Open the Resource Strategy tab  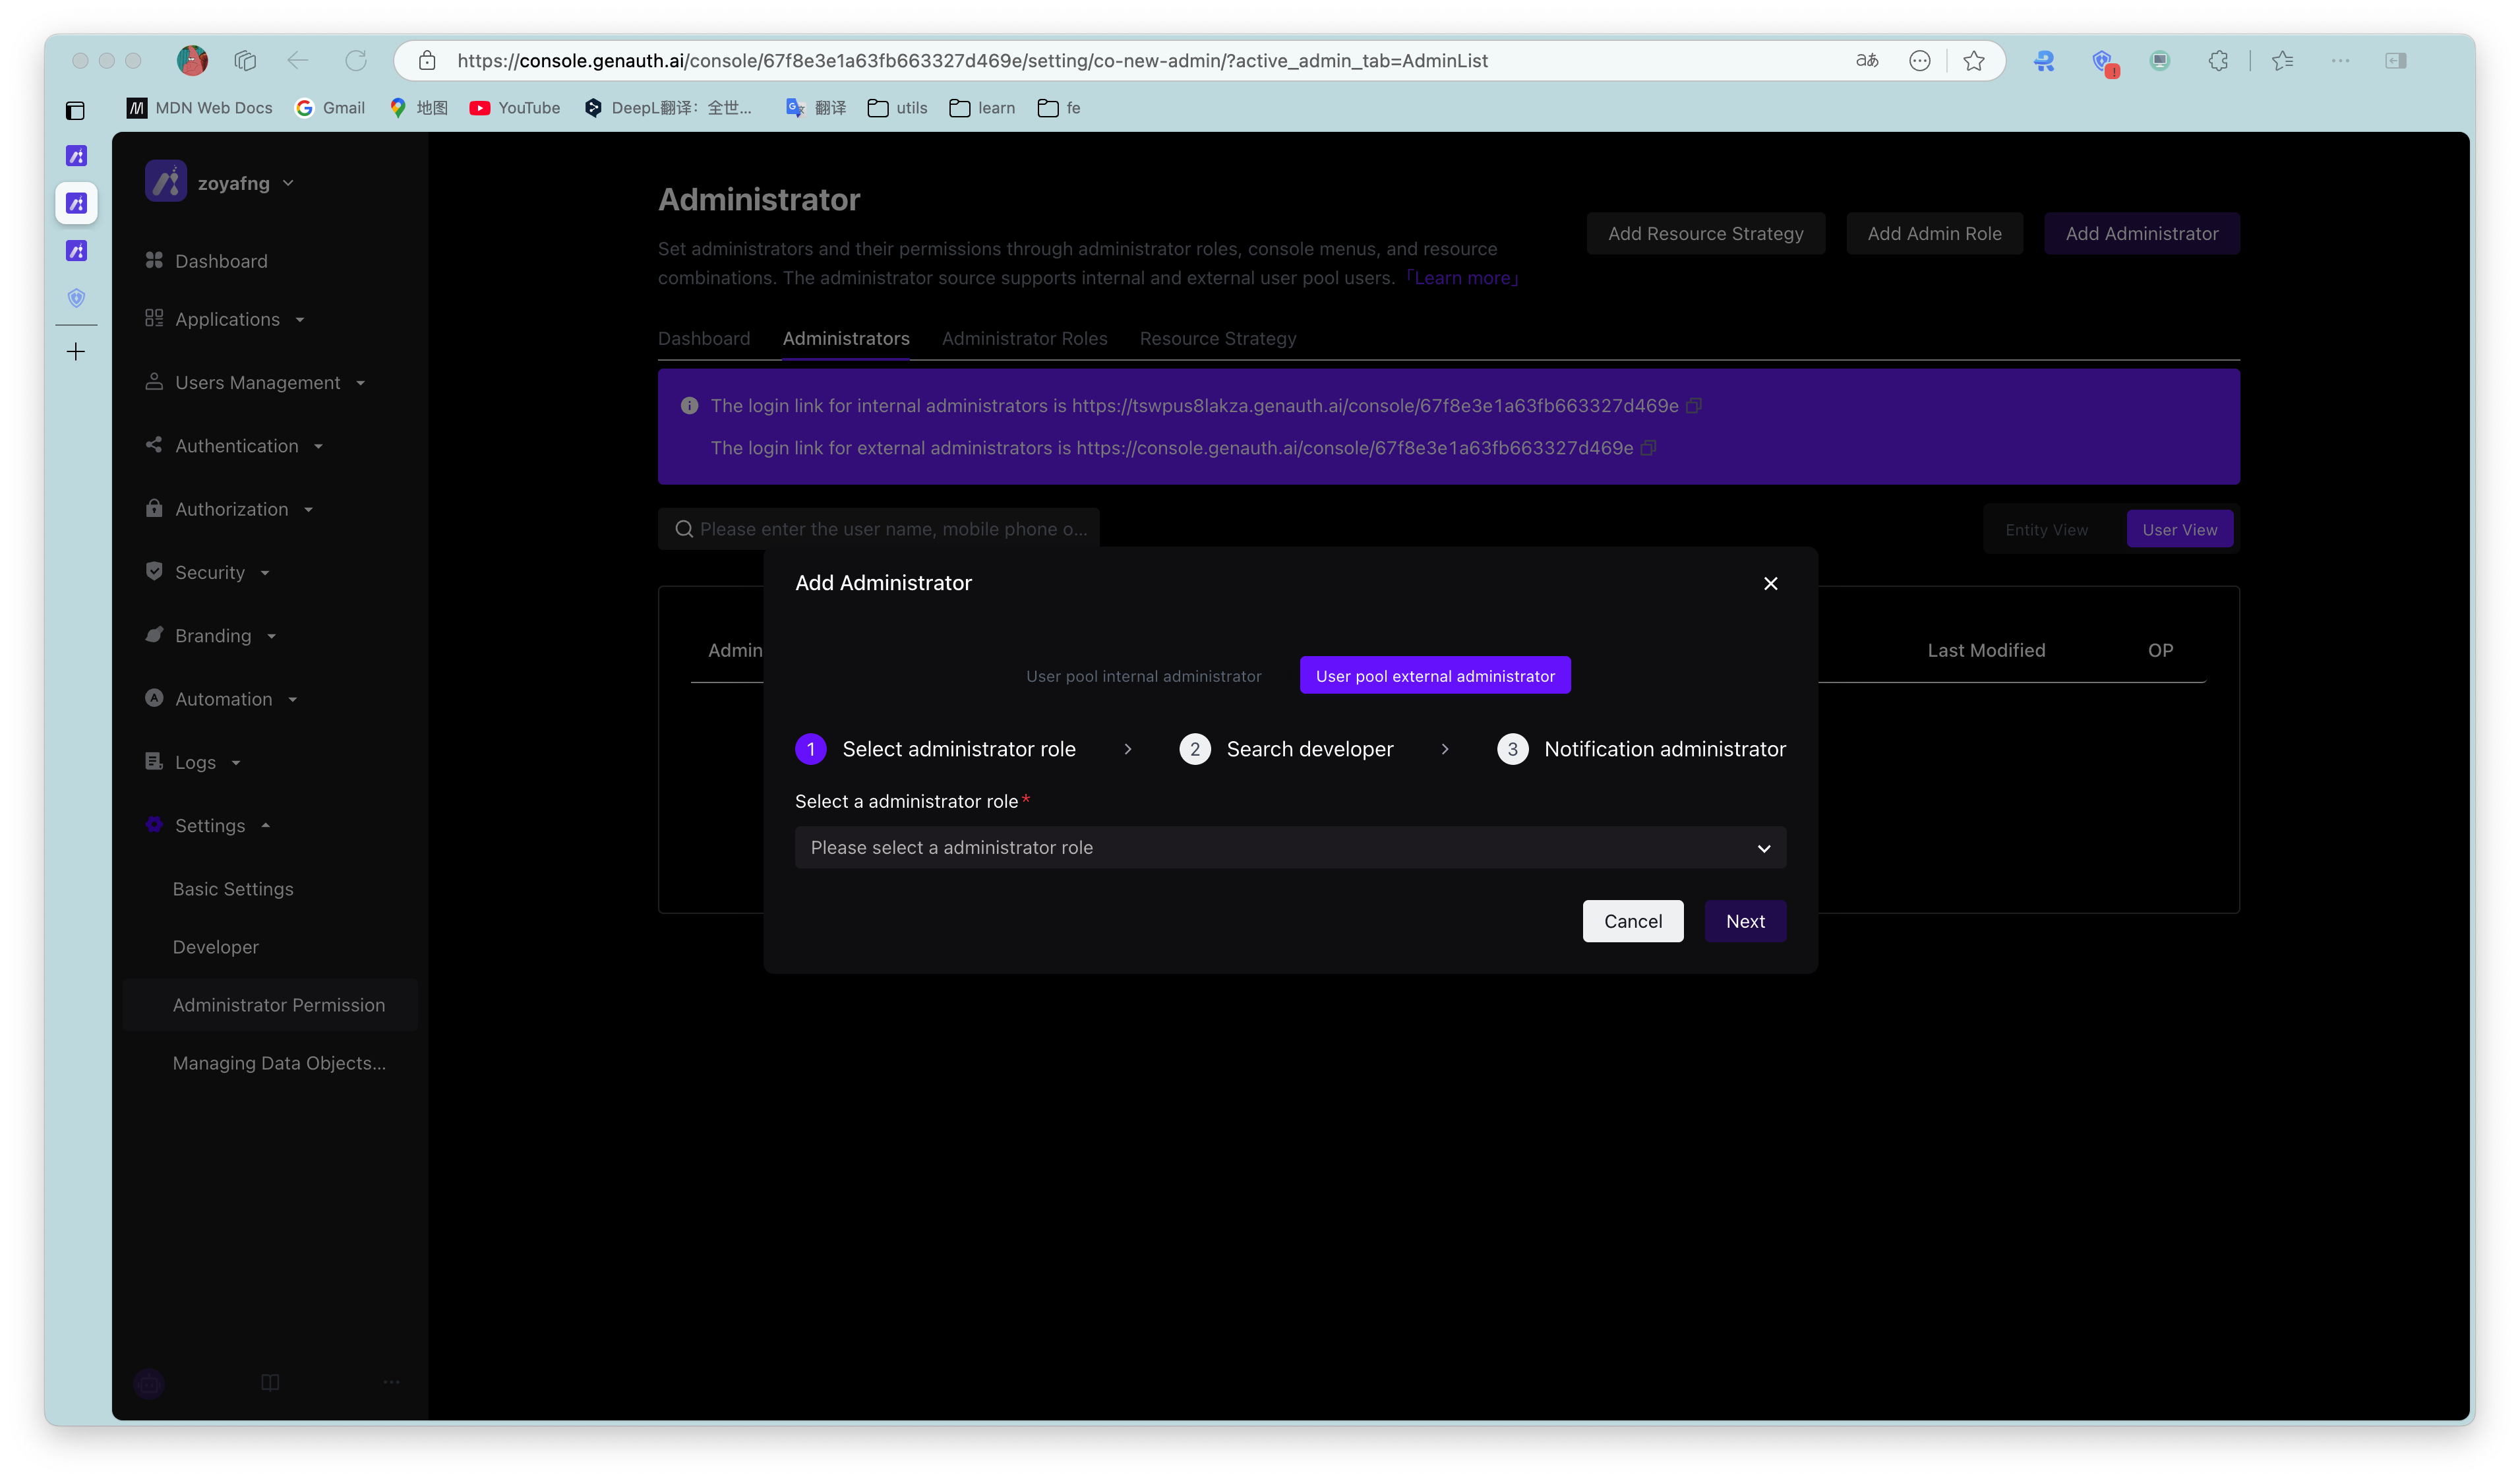point(1217,338)
